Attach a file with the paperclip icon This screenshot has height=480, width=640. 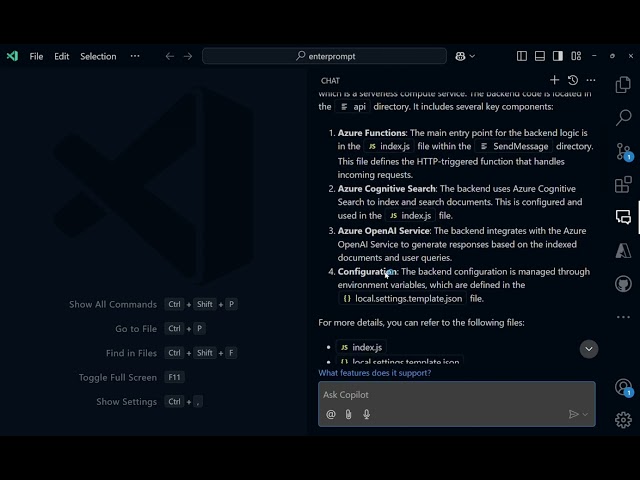[348, 414]
